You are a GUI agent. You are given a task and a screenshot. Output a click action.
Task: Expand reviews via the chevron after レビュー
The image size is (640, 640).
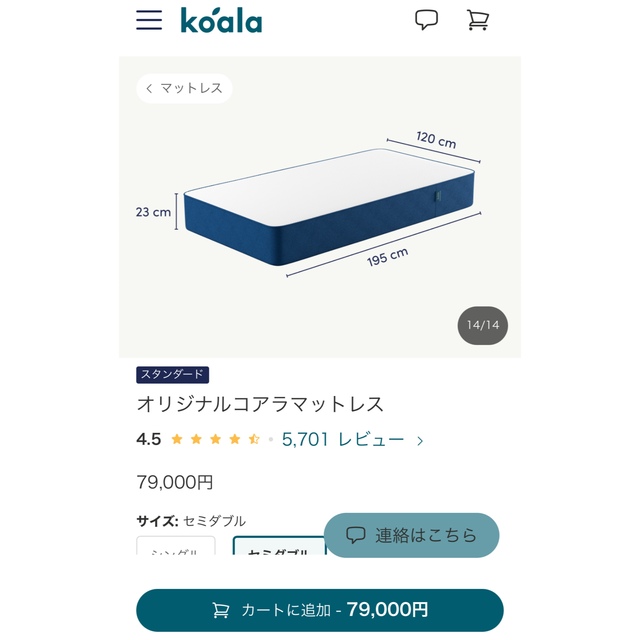click(420, 440)
